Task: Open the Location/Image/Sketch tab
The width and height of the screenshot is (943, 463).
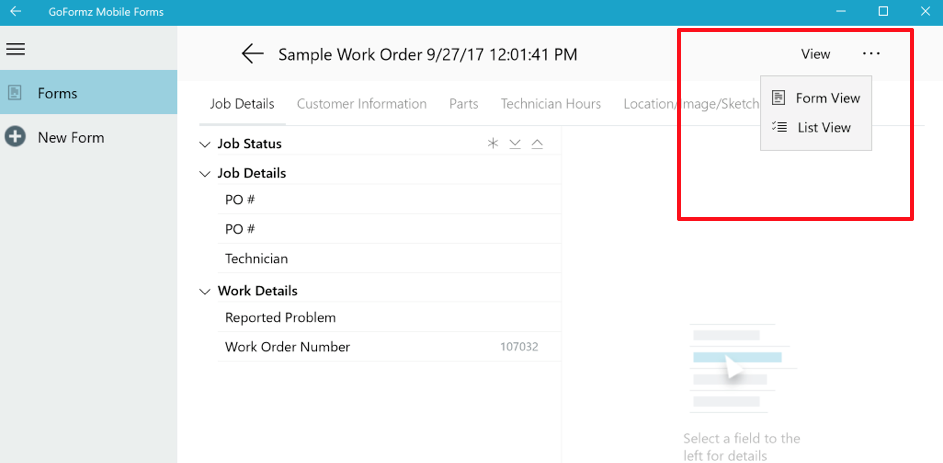Action: tap(692, 104)
